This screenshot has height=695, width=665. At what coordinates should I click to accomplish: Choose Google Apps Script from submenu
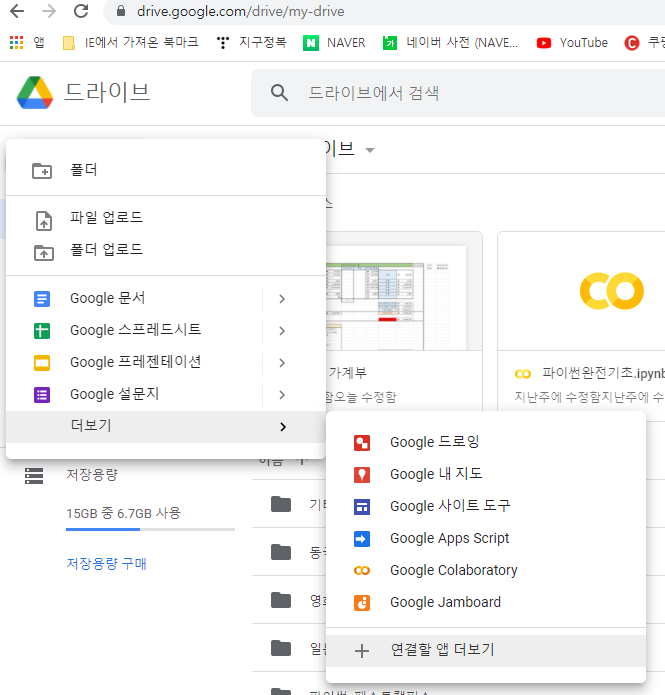tap(486, 539)
